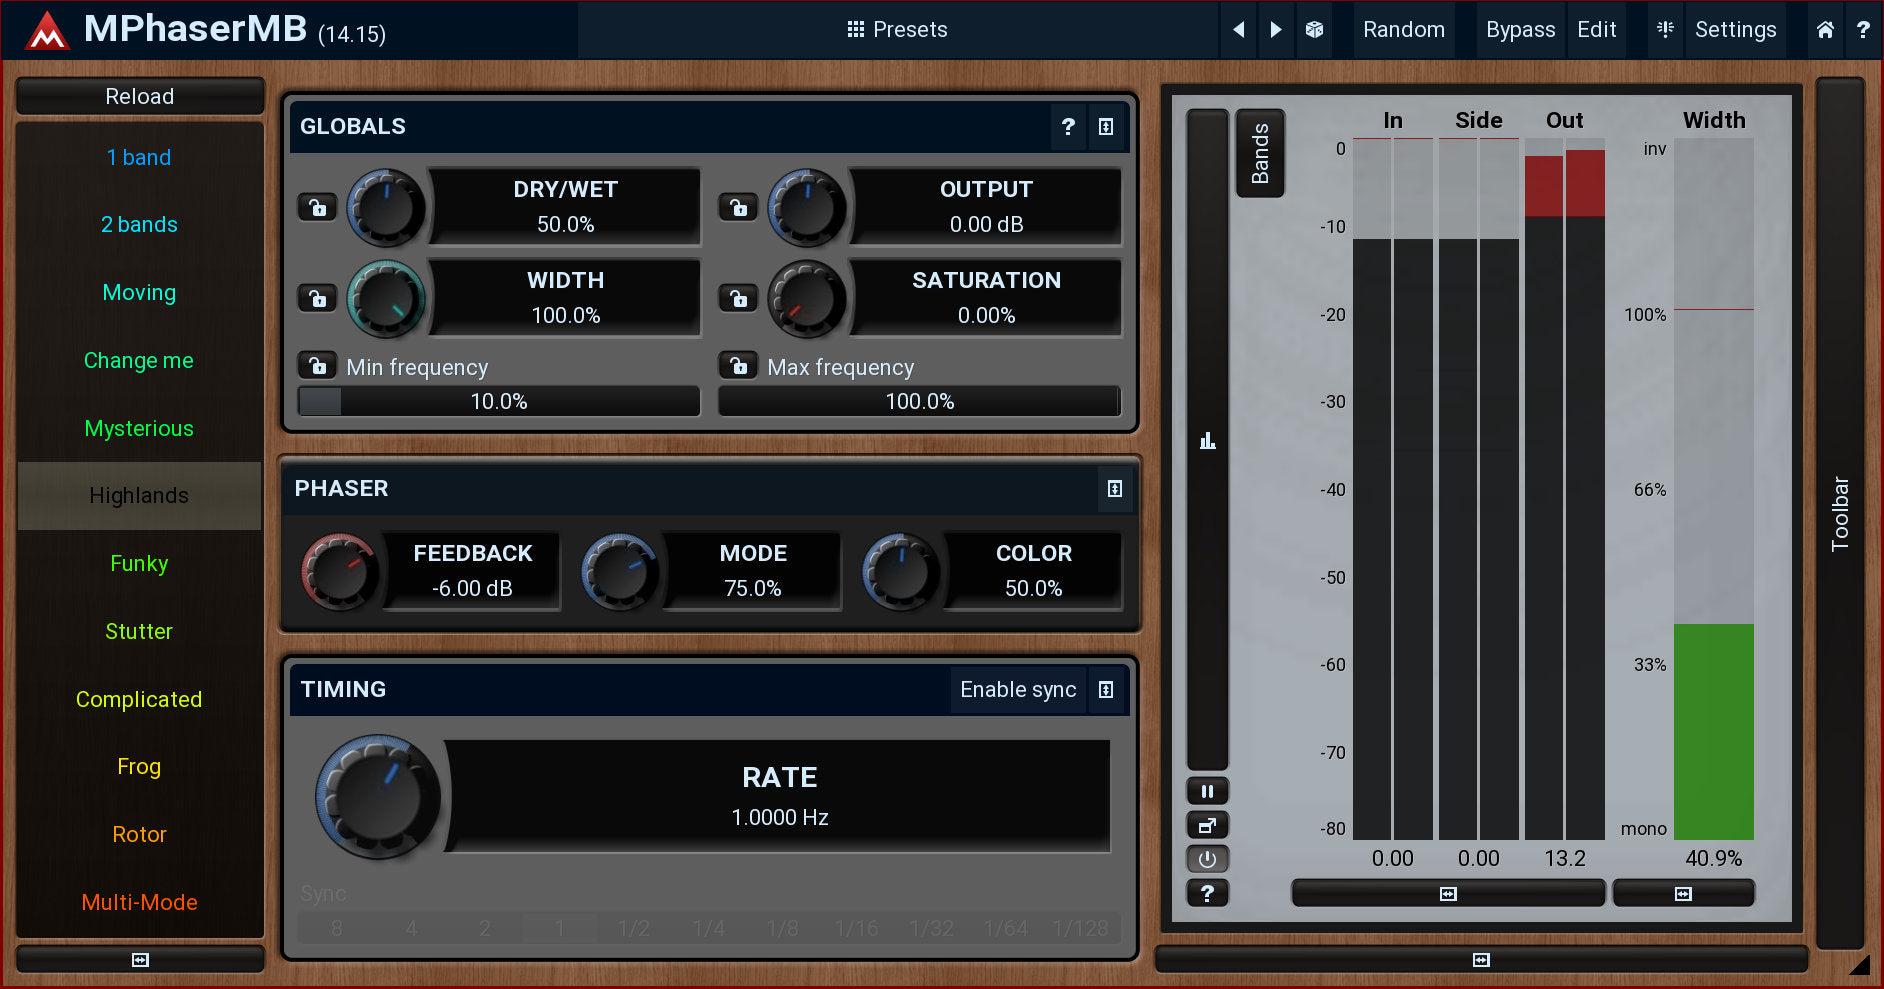The width and height of the screenshot is (1884, 989).
Task: Click the Globals section help question mark
Action: click(x=1068, y=127)
